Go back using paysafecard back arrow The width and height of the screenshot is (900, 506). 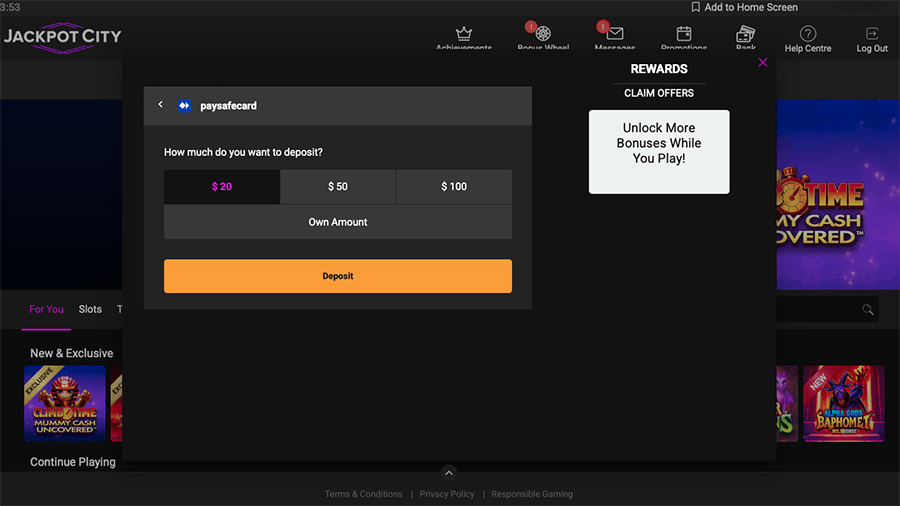[161, 104]
